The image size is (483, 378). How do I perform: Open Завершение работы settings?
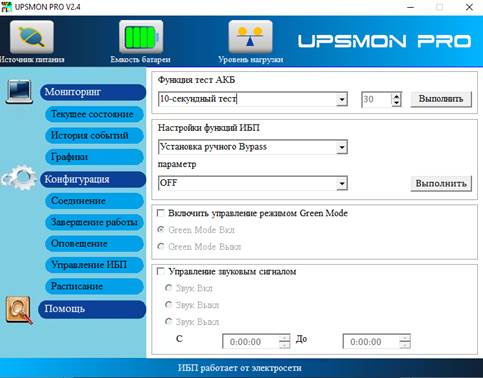(x=94, y=222)
